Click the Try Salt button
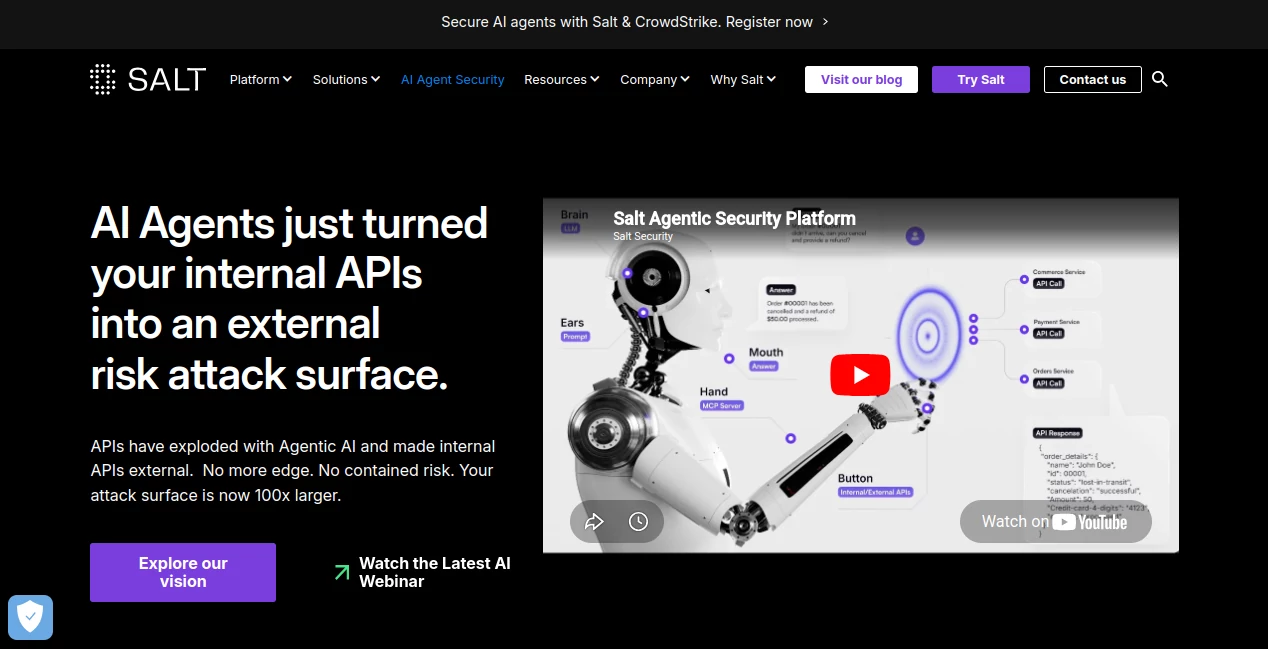The width and height of the screenshot is (1268, 649). [981, 79]
